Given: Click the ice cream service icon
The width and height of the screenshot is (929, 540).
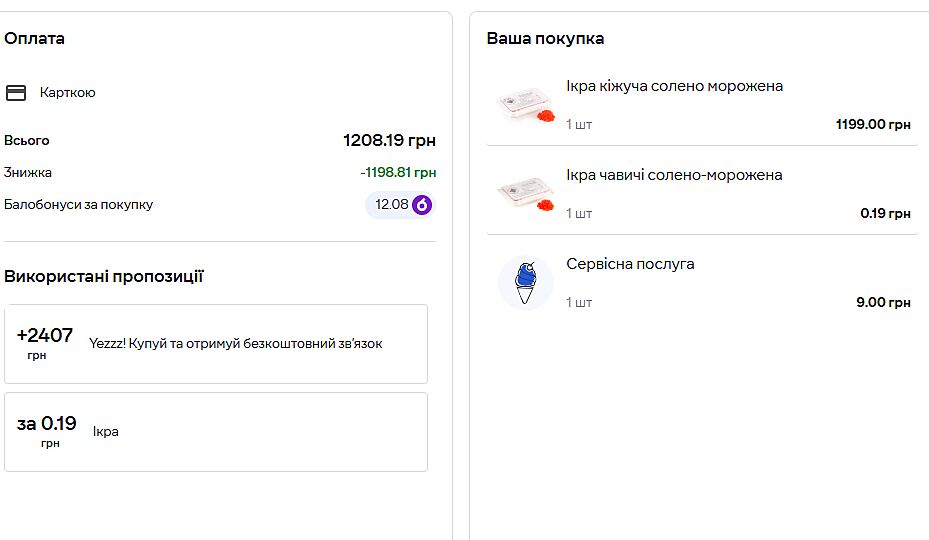Looking at the screenshot, I should 525,282.
